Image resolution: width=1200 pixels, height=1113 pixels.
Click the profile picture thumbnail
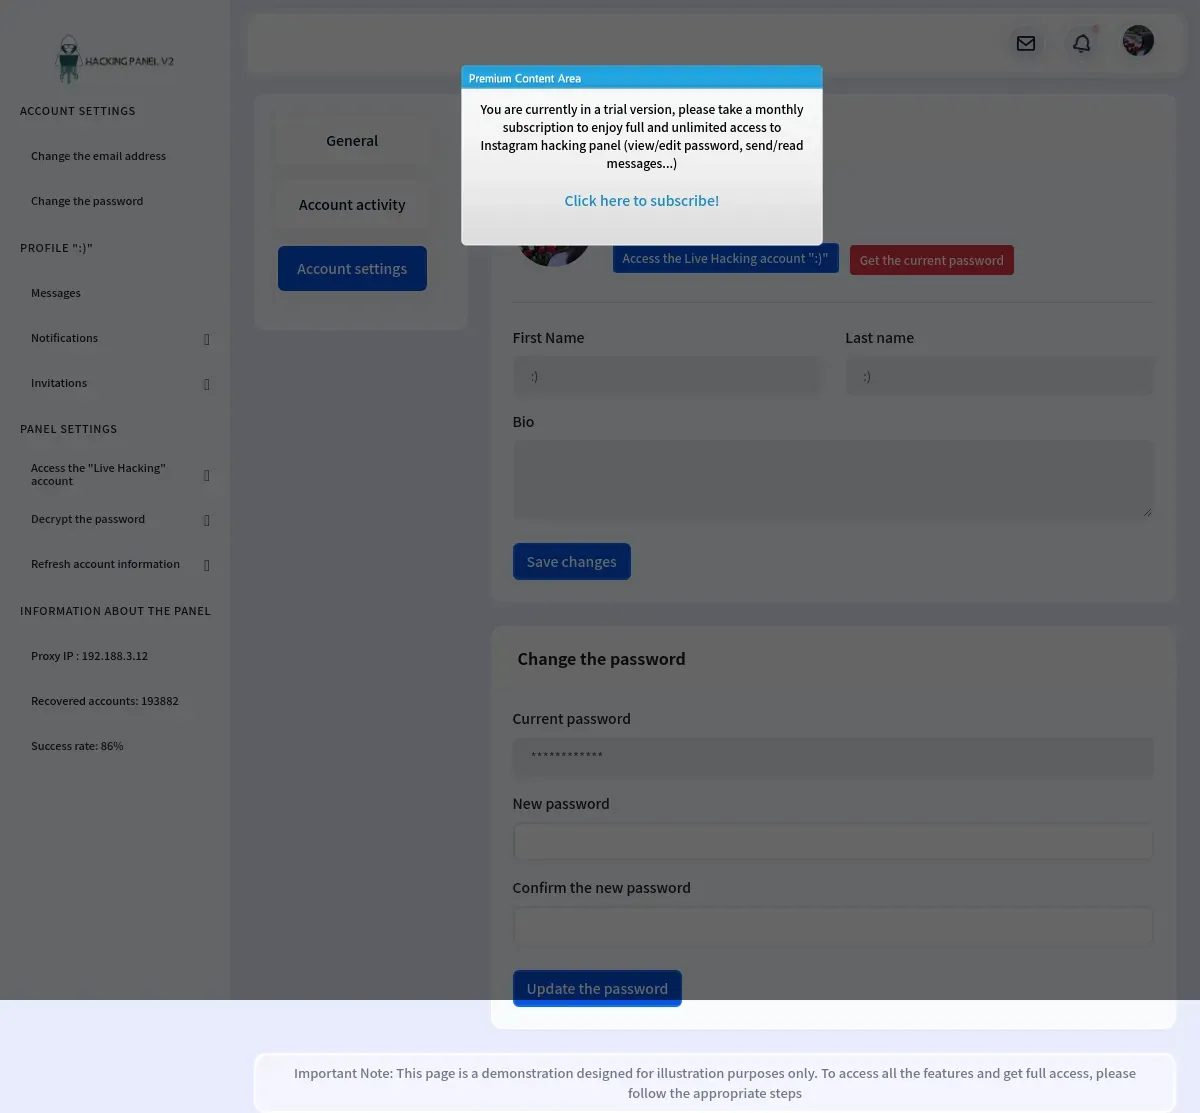(x=554, y=255)
